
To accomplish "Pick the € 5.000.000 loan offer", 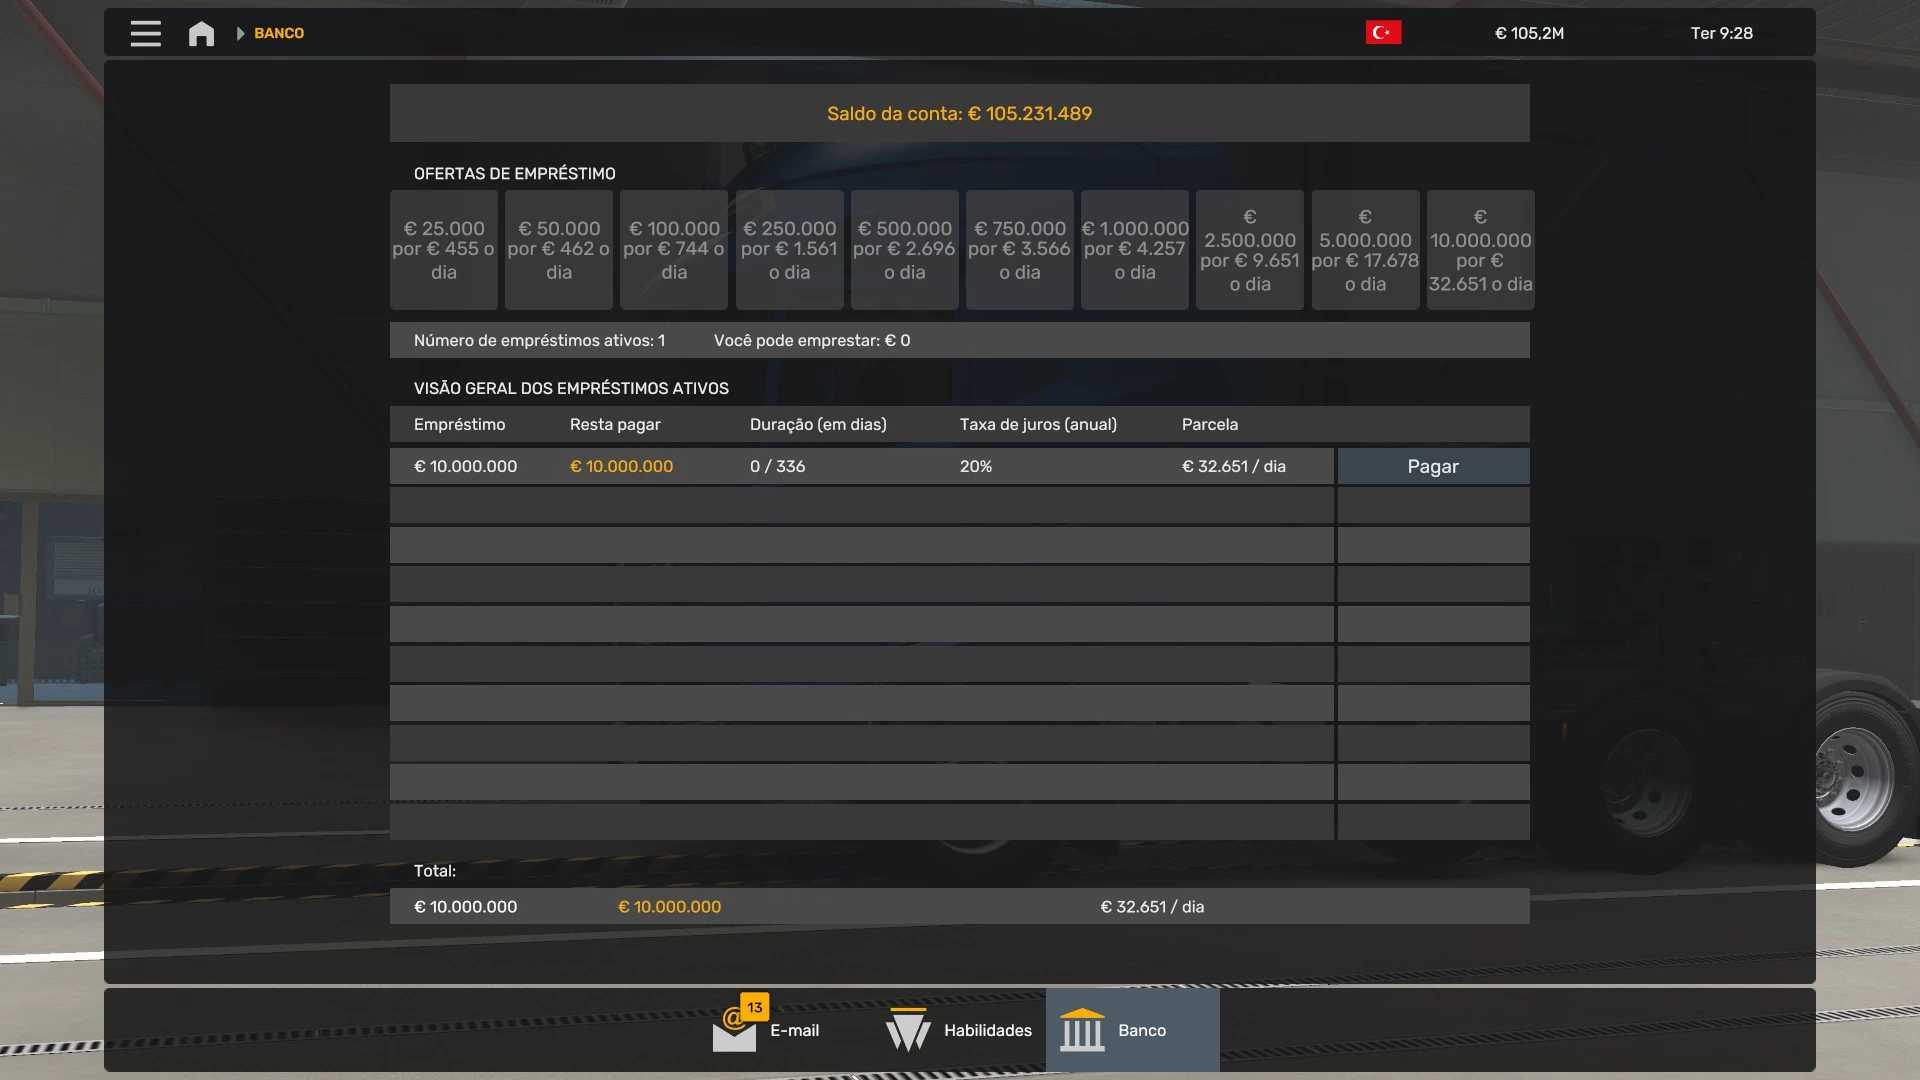I will 1365,250.
